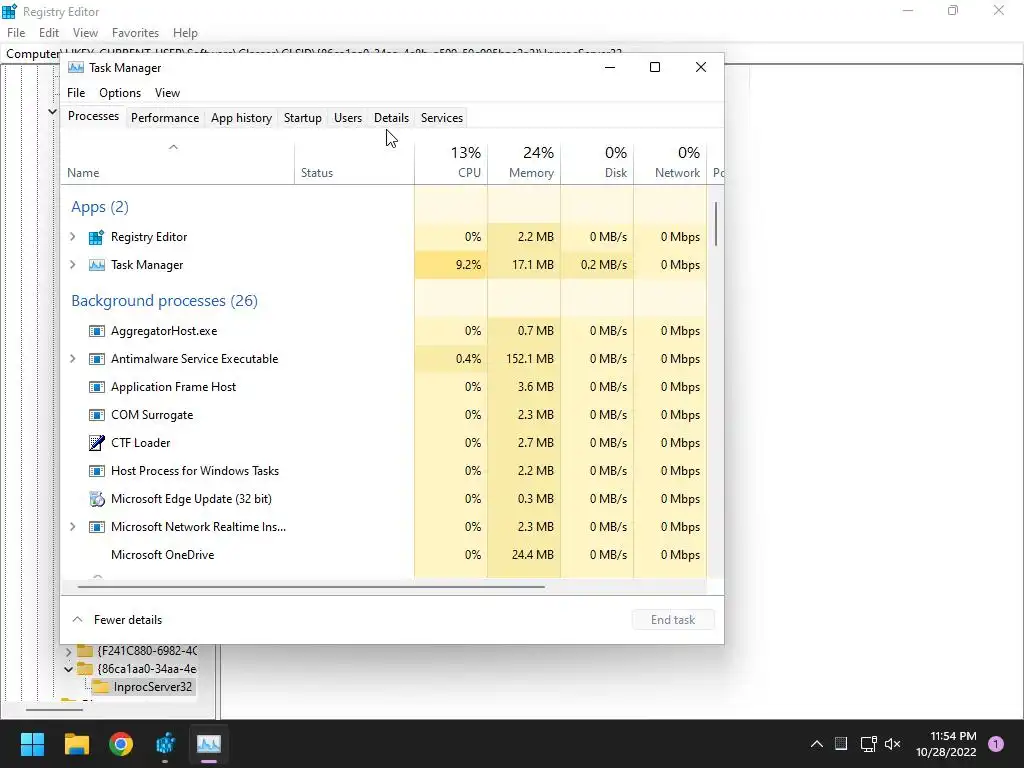Open File Explorer from the taskbar
The image size is (1024, 768).
coord(76,744)
